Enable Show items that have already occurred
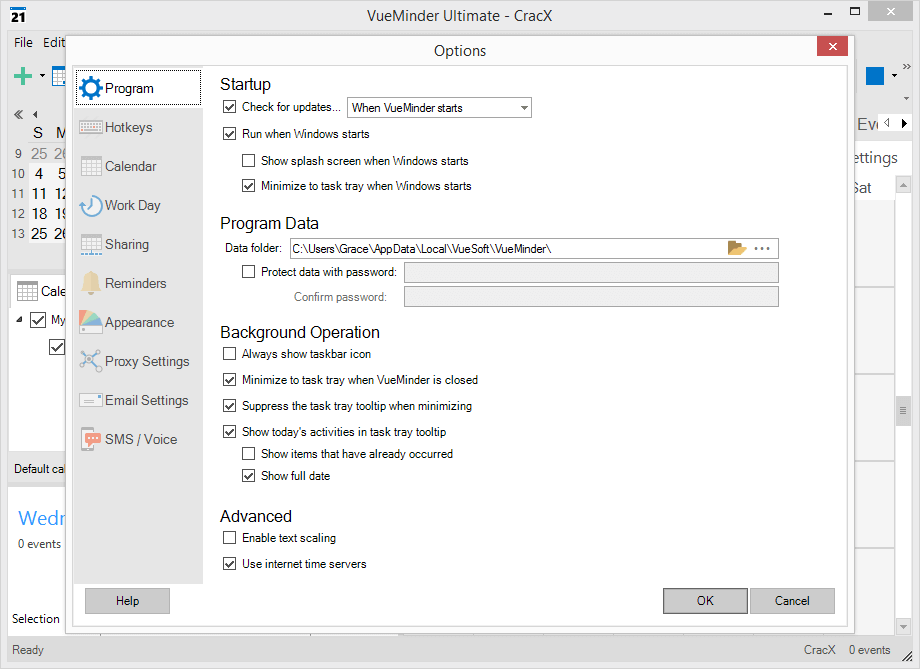 [249, 454]
